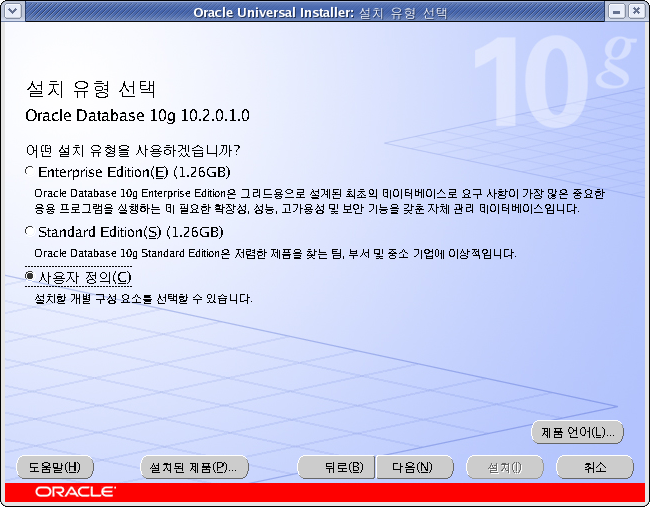The height and width of the screenshot is (507, 650).
Task: Click the 설치 유형 선택 heading
Action: pyautogui.click(x=91, y=89)
